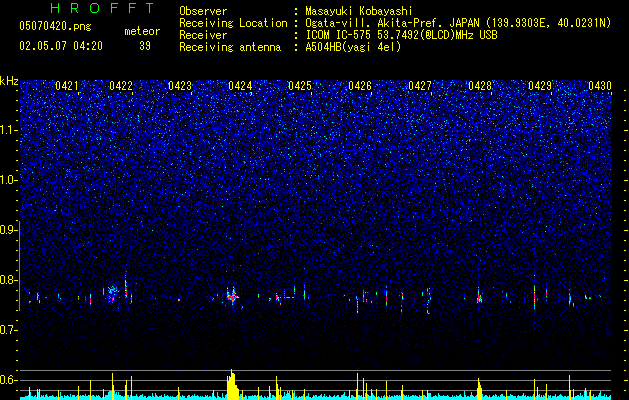The image size is (629, 400).
Task: Click the 0.9 kHz axis label
Action: [x=9, y=230]
